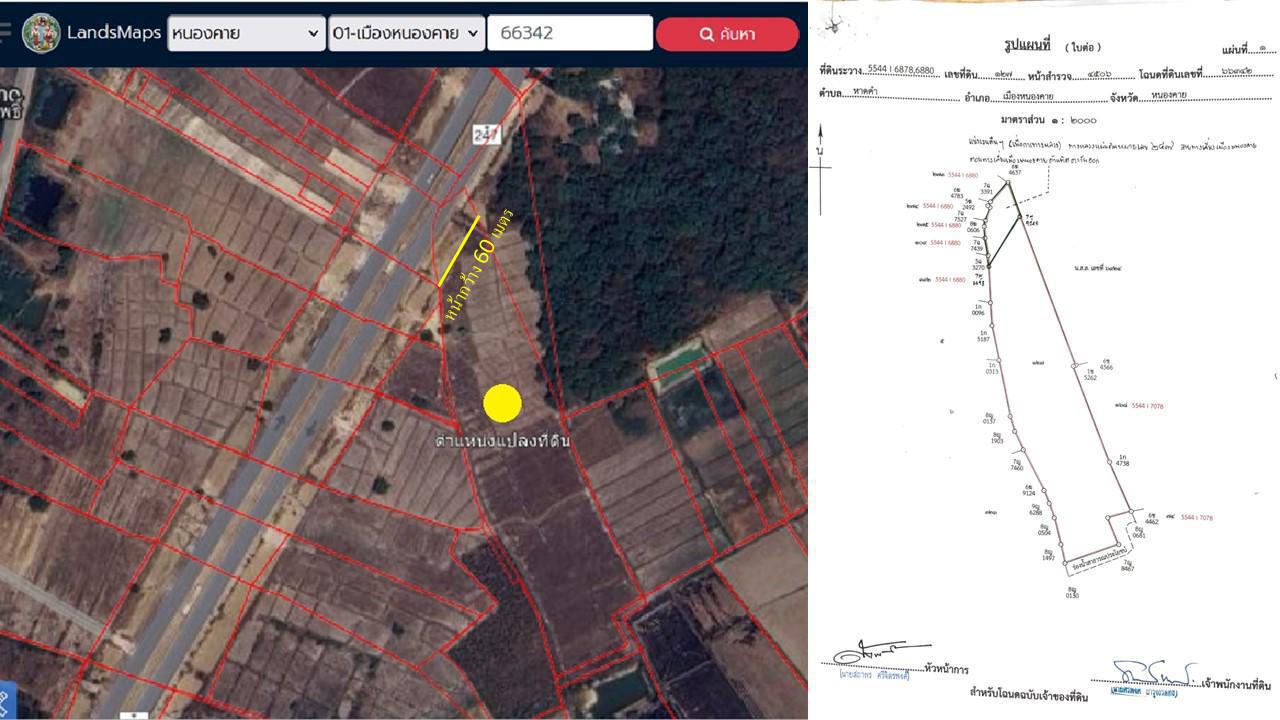Click the parcel number field showing 66342
This screenshot has width=1280, height=720.
point(569,33)
